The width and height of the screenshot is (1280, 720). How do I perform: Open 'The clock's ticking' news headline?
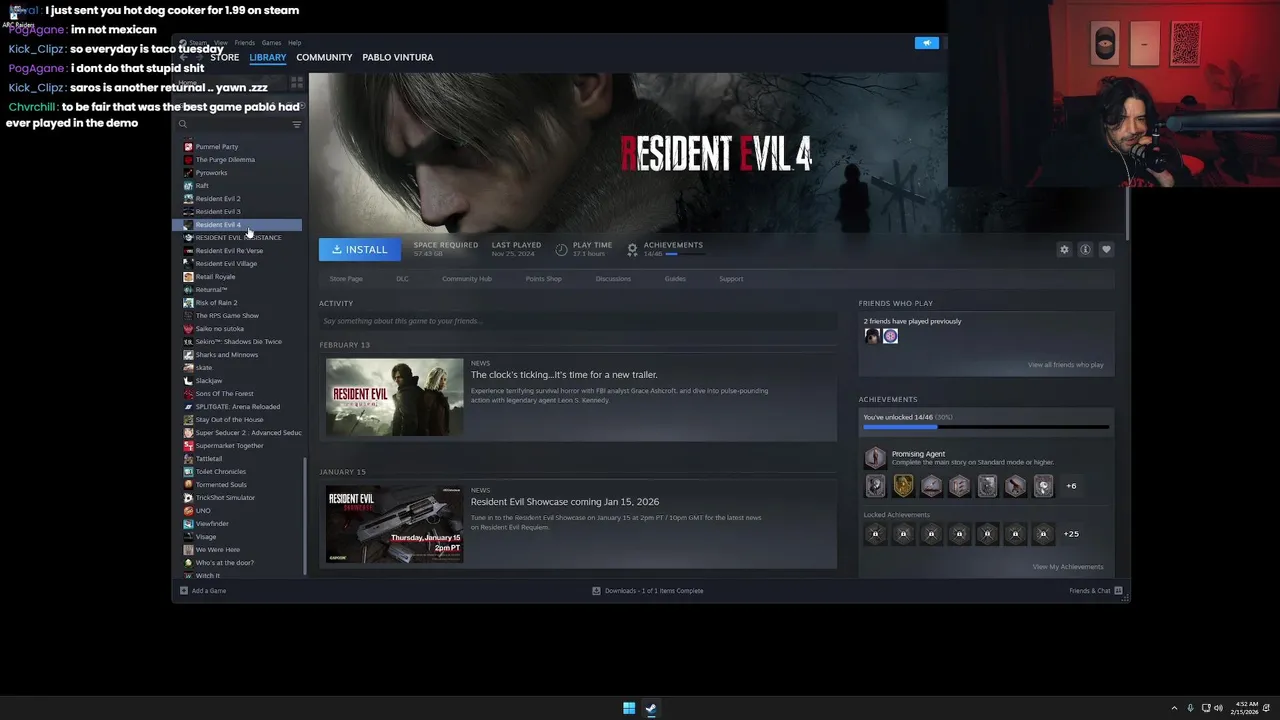click(x=564, y=375)
